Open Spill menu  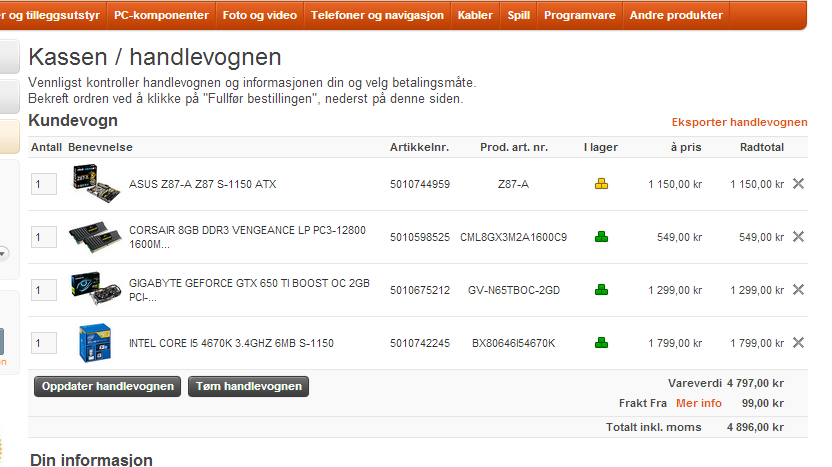[518, 15]
